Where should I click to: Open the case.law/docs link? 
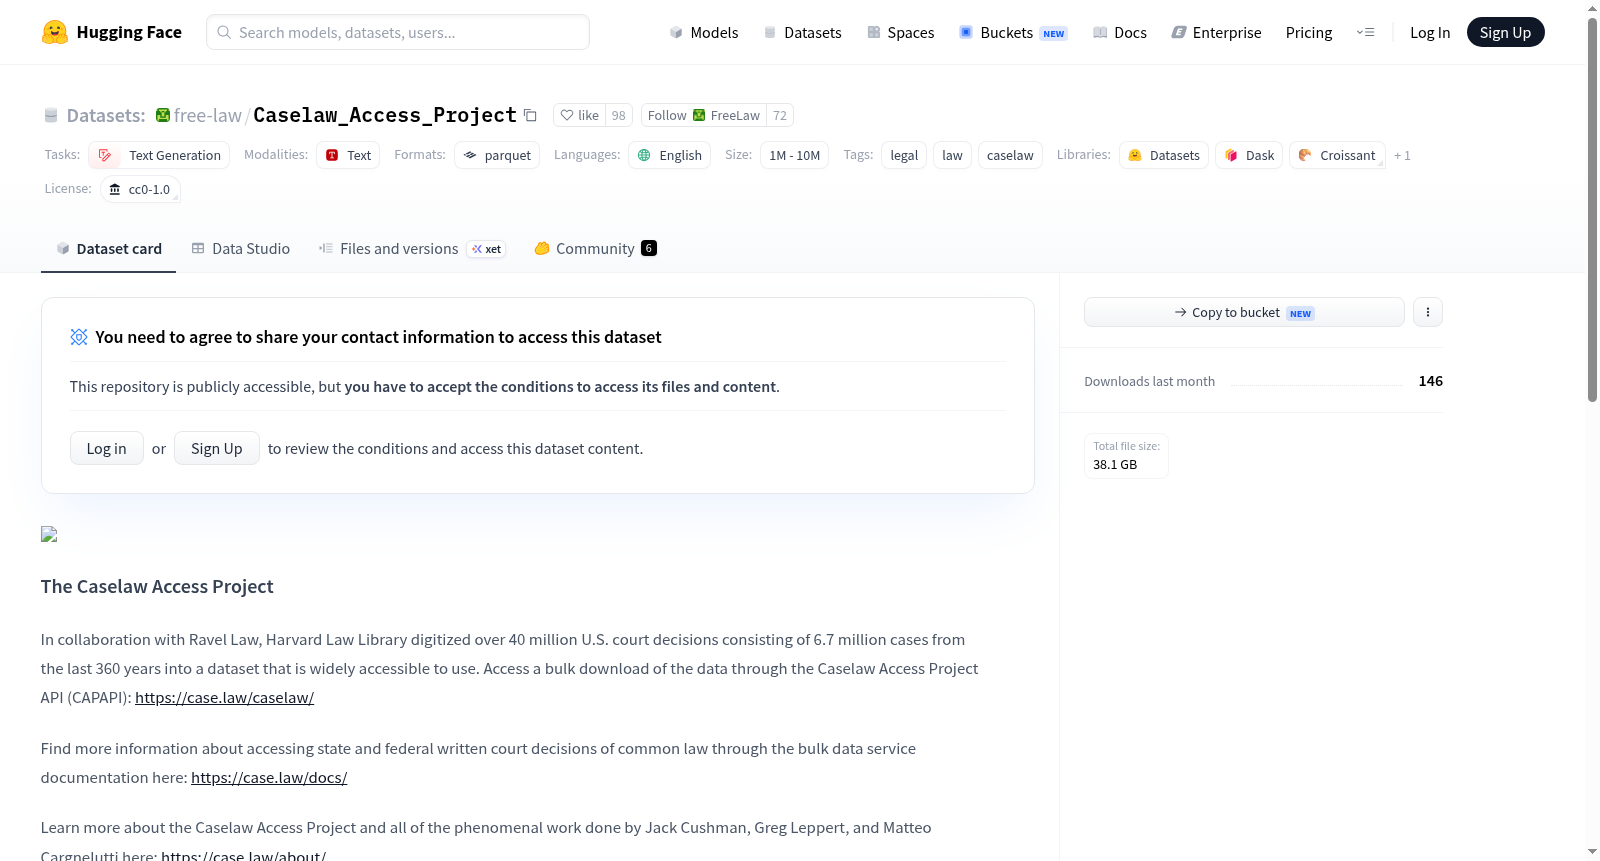coord(269,778)
